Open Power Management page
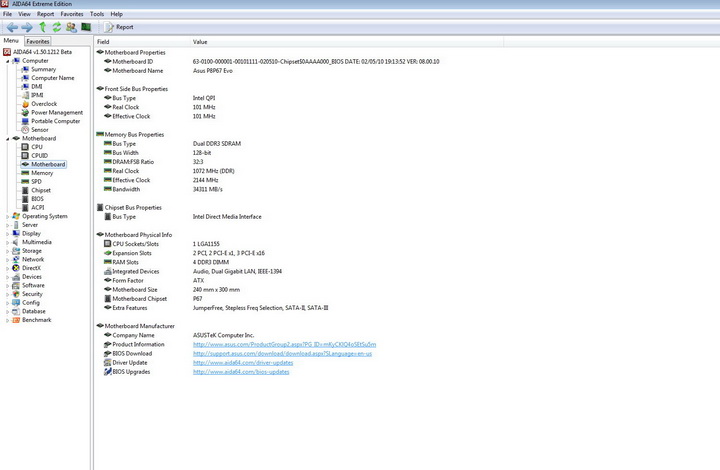Image resolution: width=720 pixels, height=470 pixels. (57, 112)
